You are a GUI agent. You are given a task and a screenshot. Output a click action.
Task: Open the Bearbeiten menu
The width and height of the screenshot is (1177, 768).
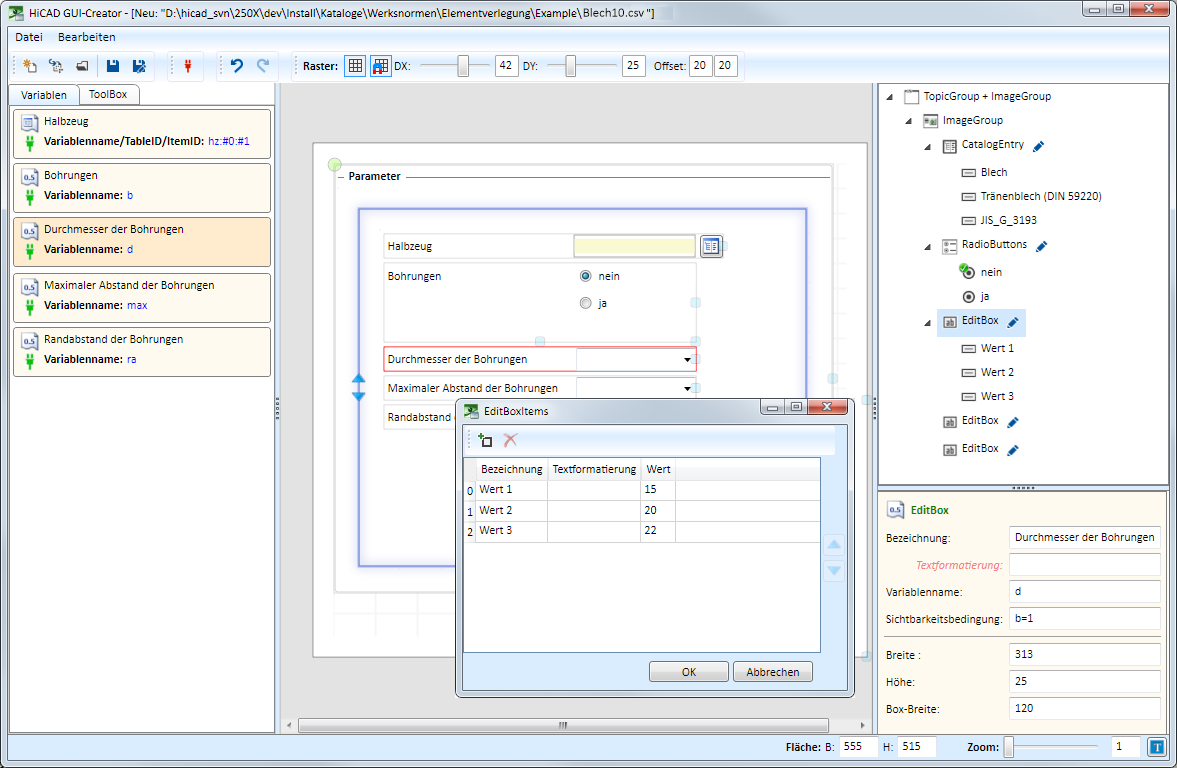click(x=86, y=37)
